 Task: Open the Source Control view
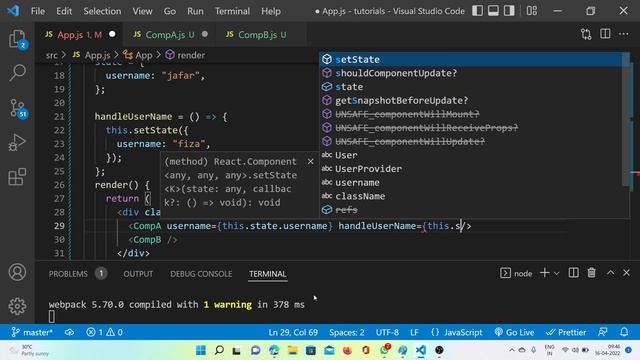tap(18, 109)
